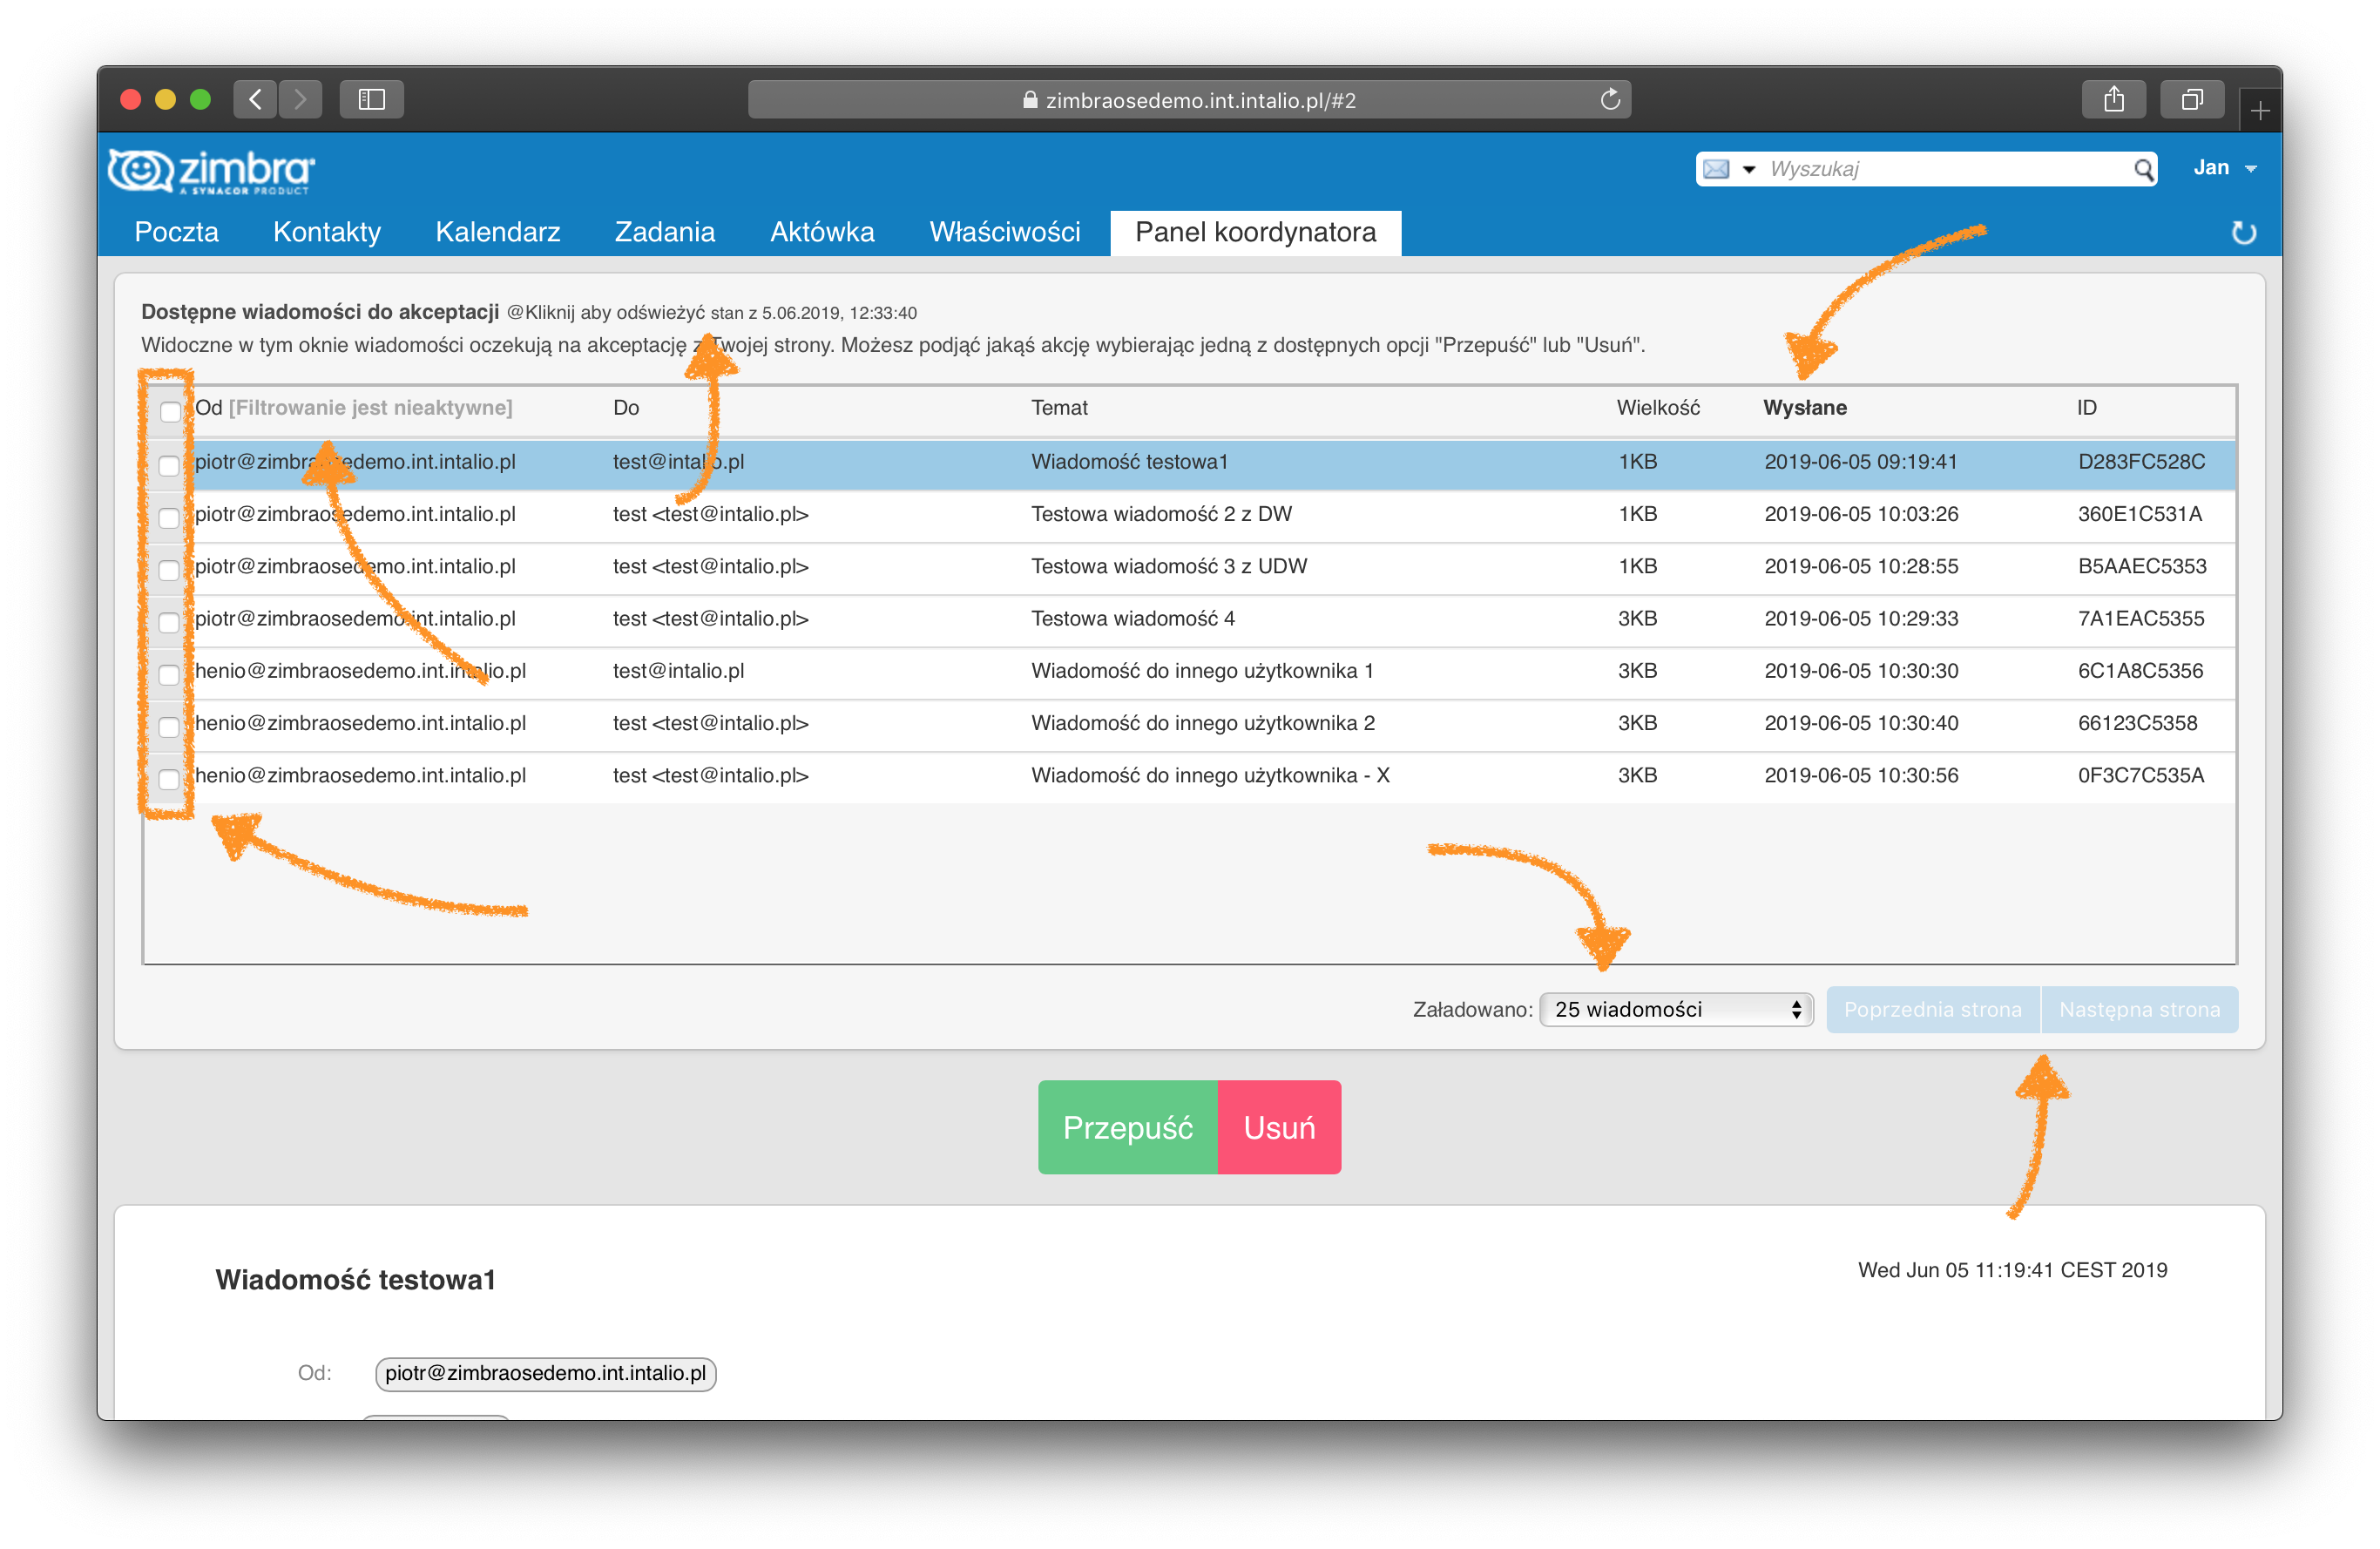Viewport: 2380px width, 1549px height.
Task: Show all tabs overview icon
Action: 2192,99
